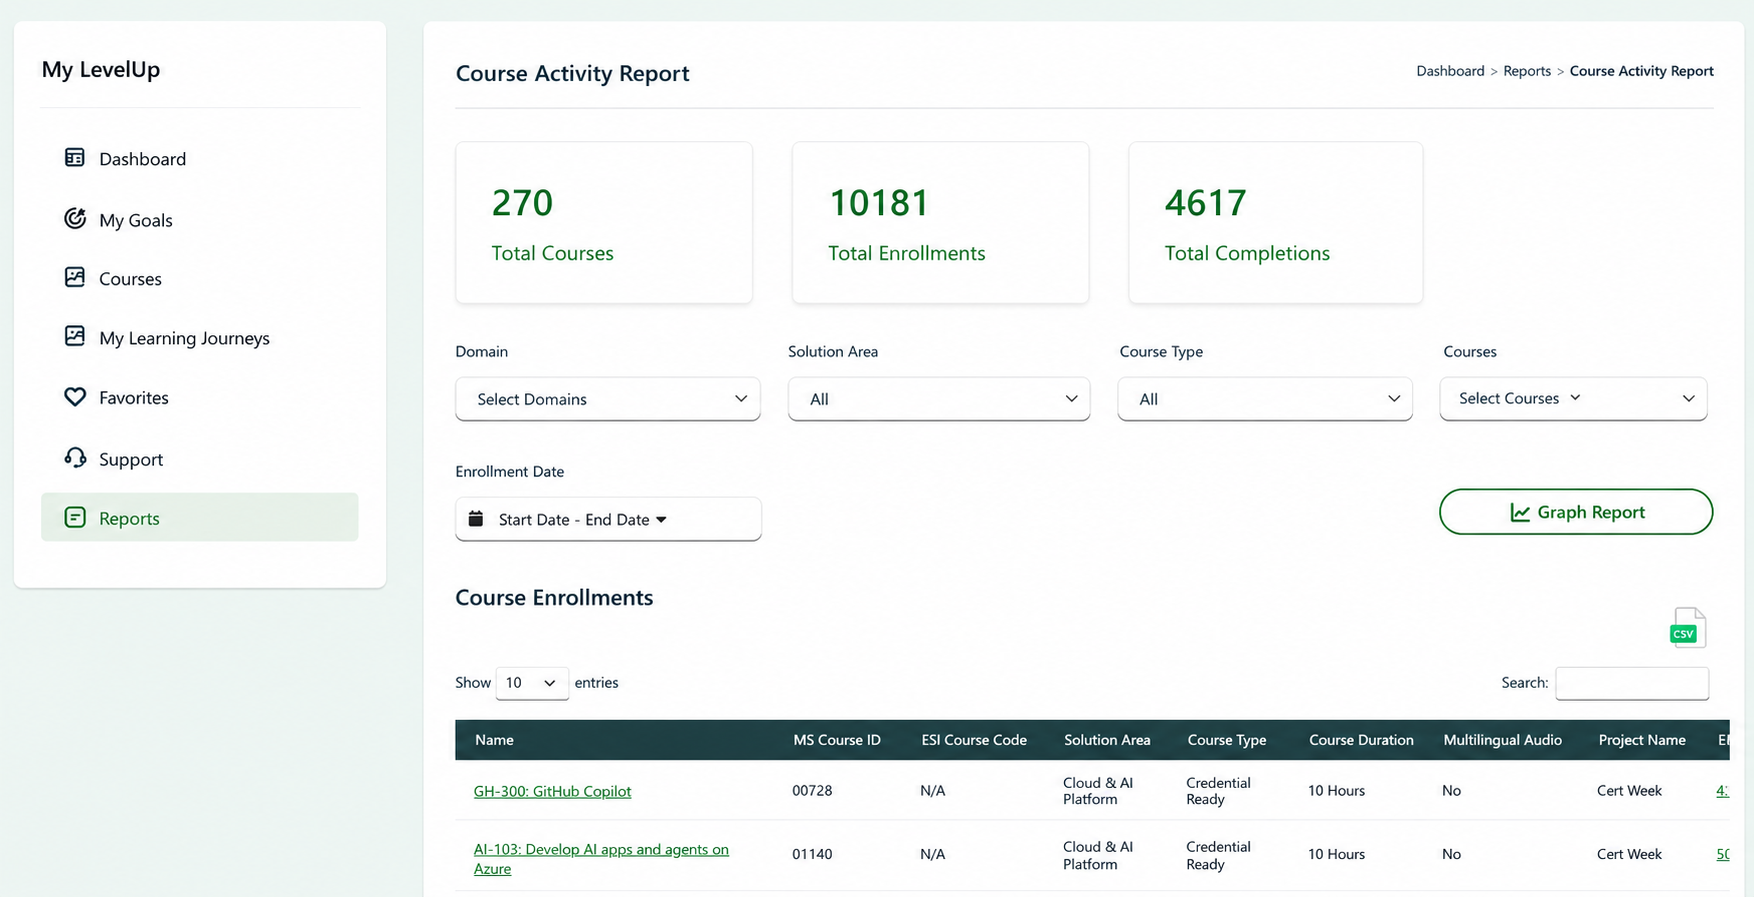Click the 10181 Total Enrollments card
1754x897 pixels.
pyautogui.click(x=940, y=222)
